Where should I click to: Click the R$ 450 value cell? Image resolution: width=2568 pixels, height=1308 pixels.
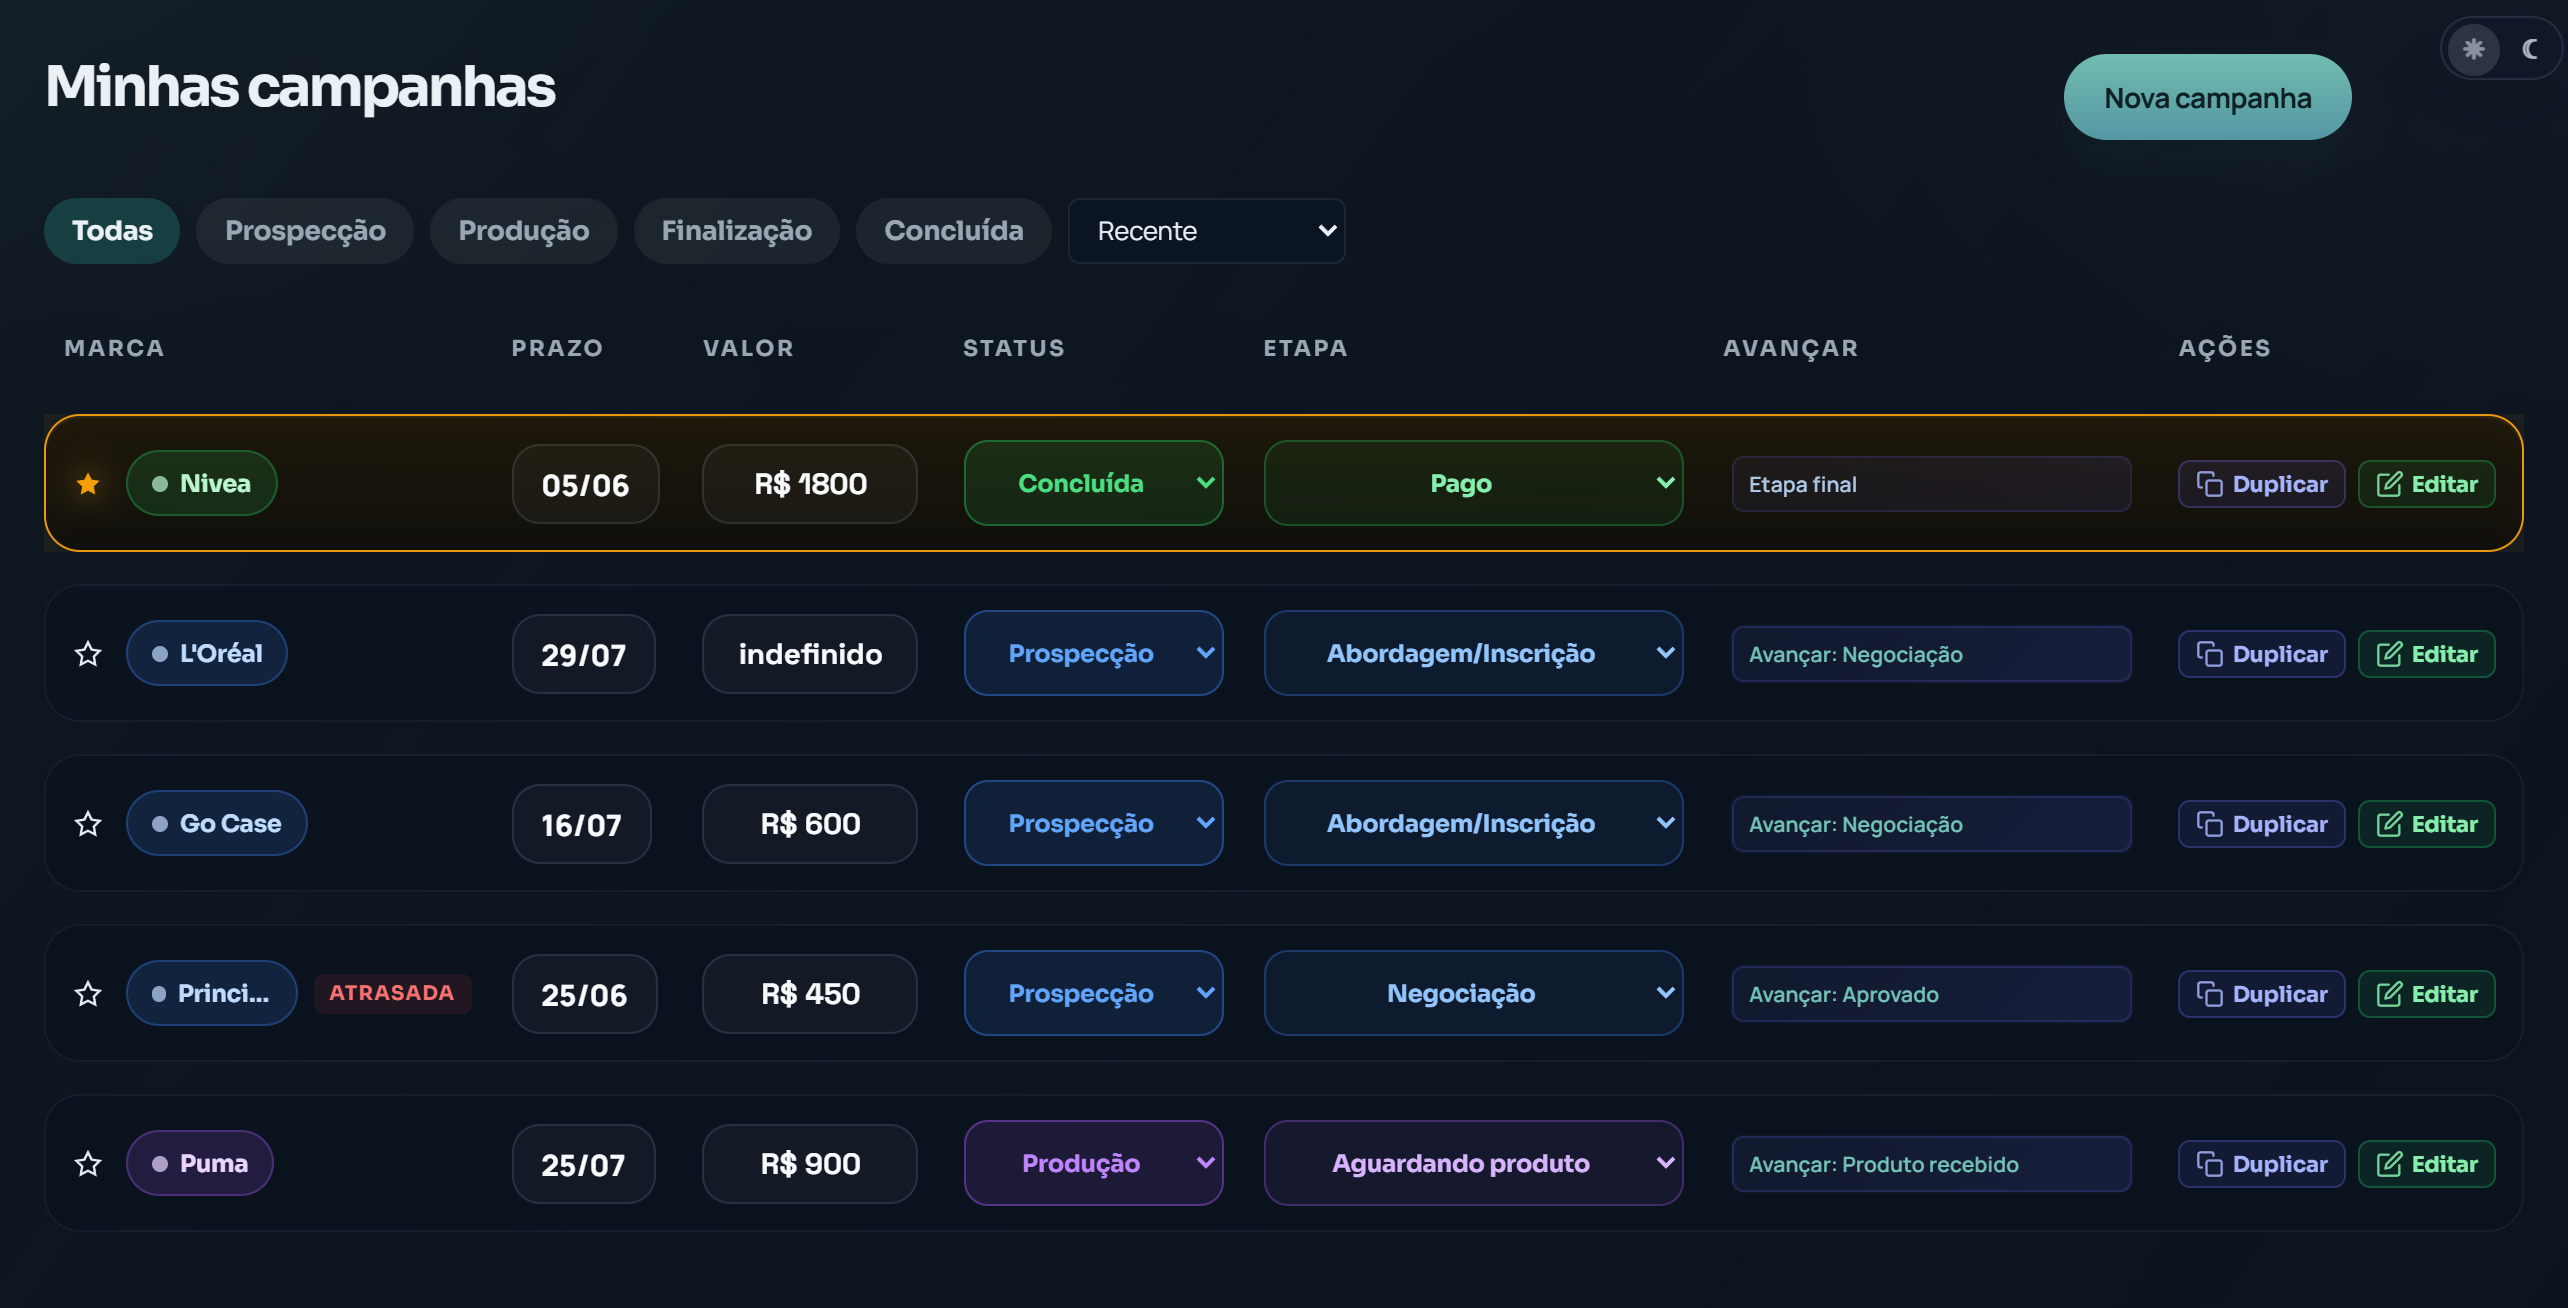pyautogui.click(x=810, y=994)
